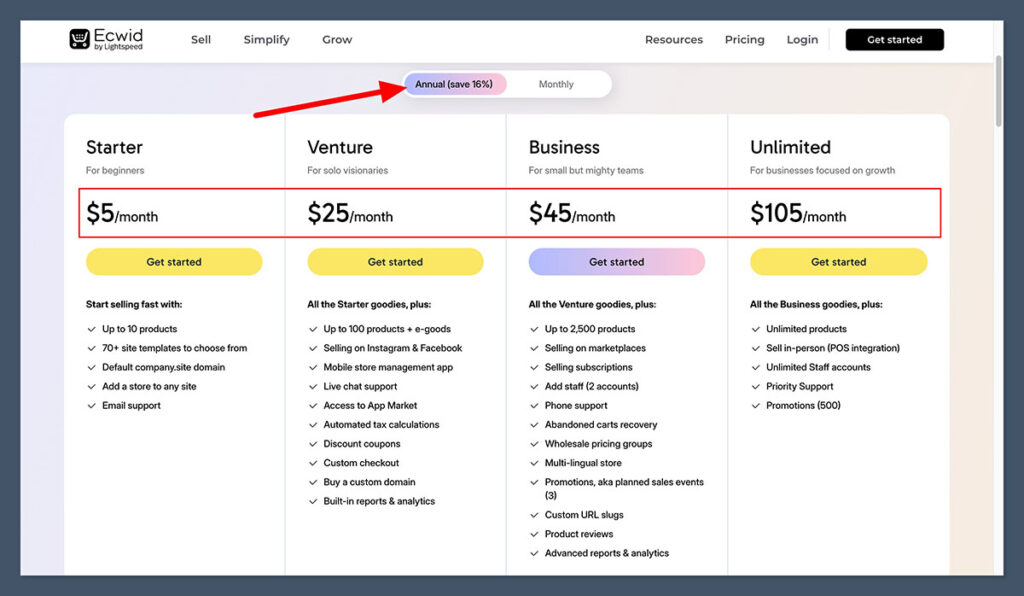
Task: Click checkmark next to Live chat support
Action: pos(313,387)
